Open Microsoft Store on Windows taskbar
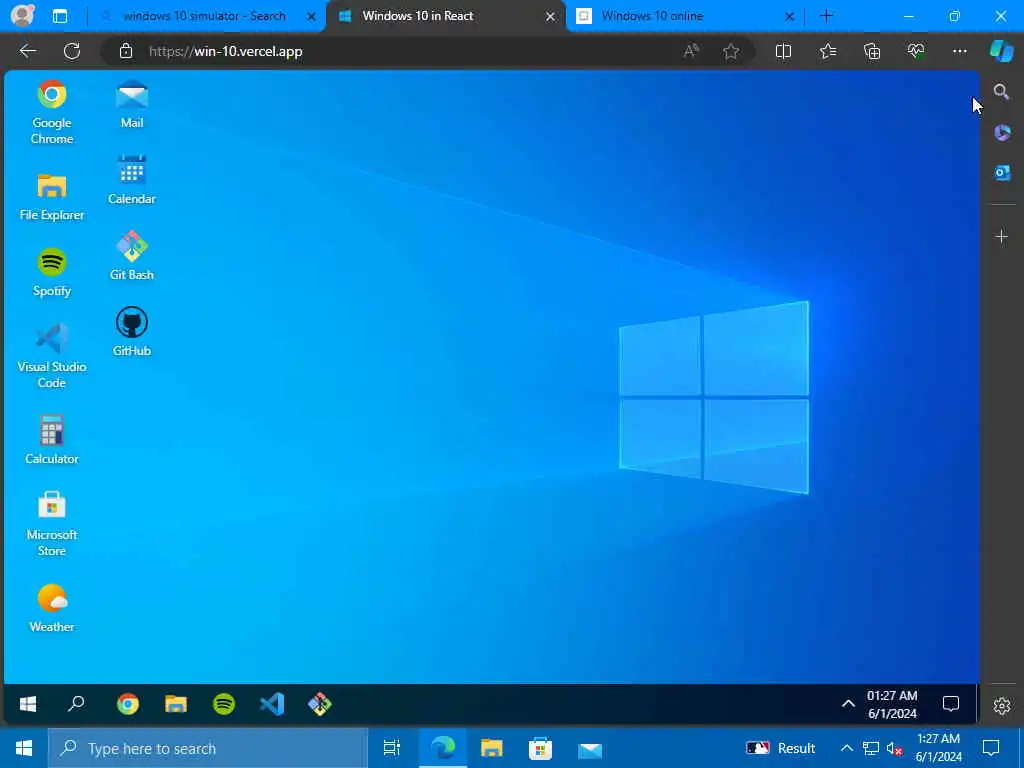The width and height of the screenshot is (1024, 768). point(540,748)
